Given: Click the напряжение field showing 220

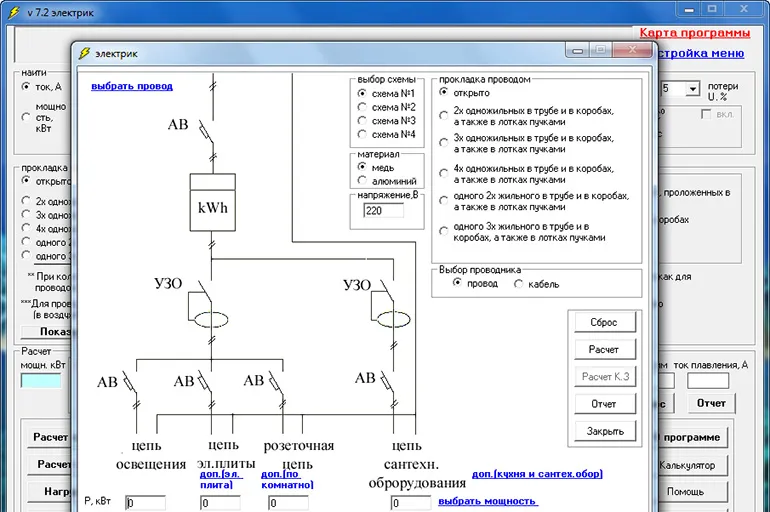Looking at the screenshot, I should point(384,211).
